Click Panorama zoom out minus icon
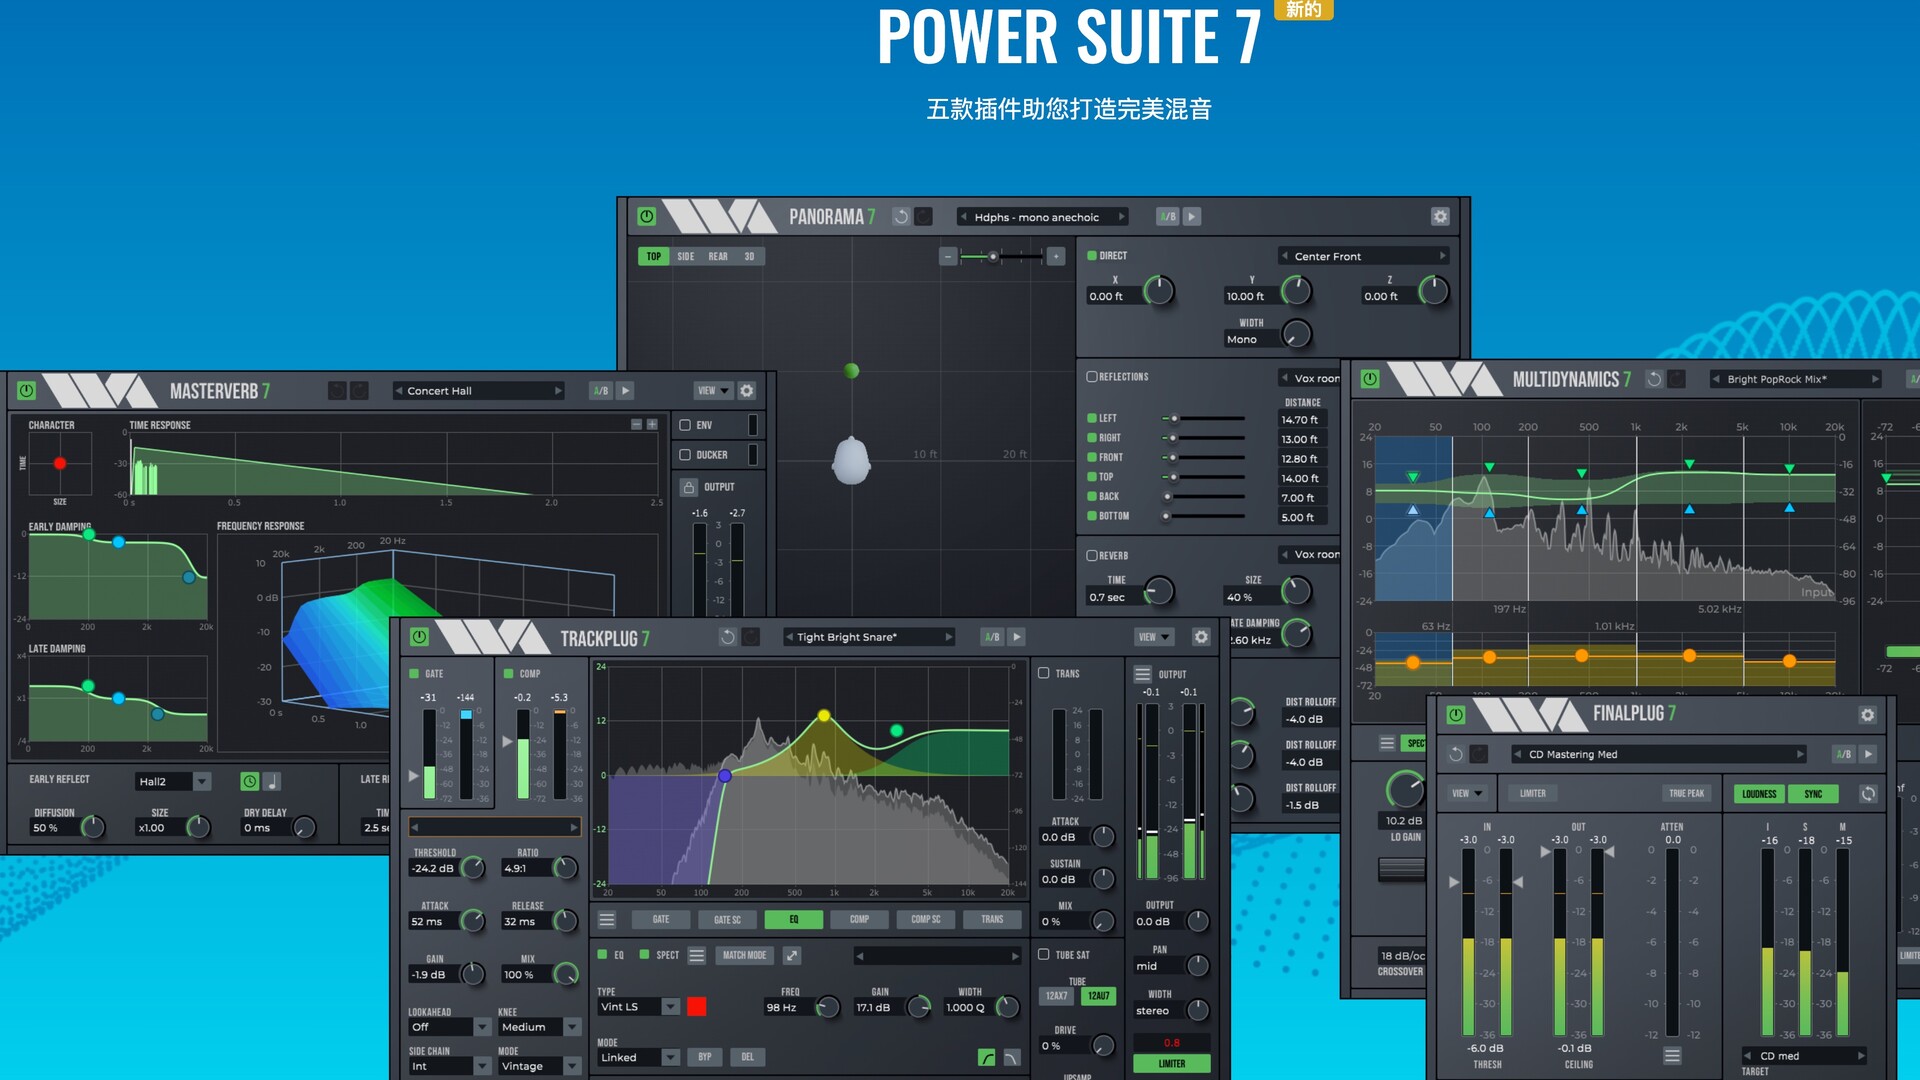 pos(947,257)
